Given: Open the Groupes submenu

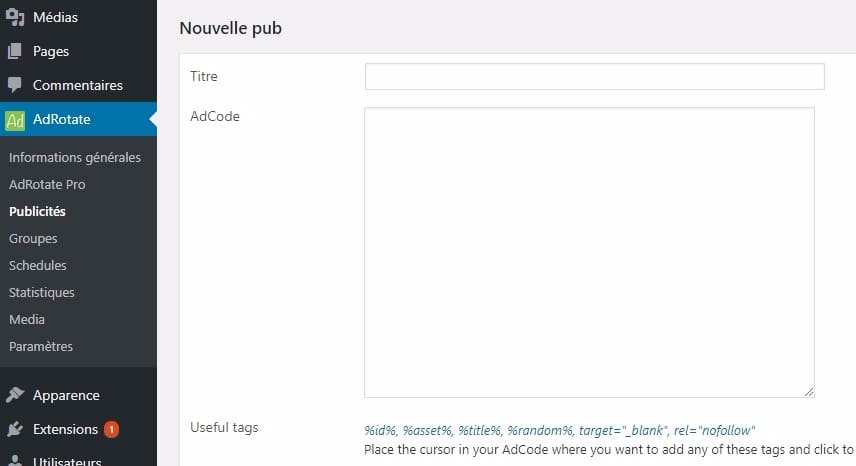Looking at the screenshot, I should pos(33,238).
